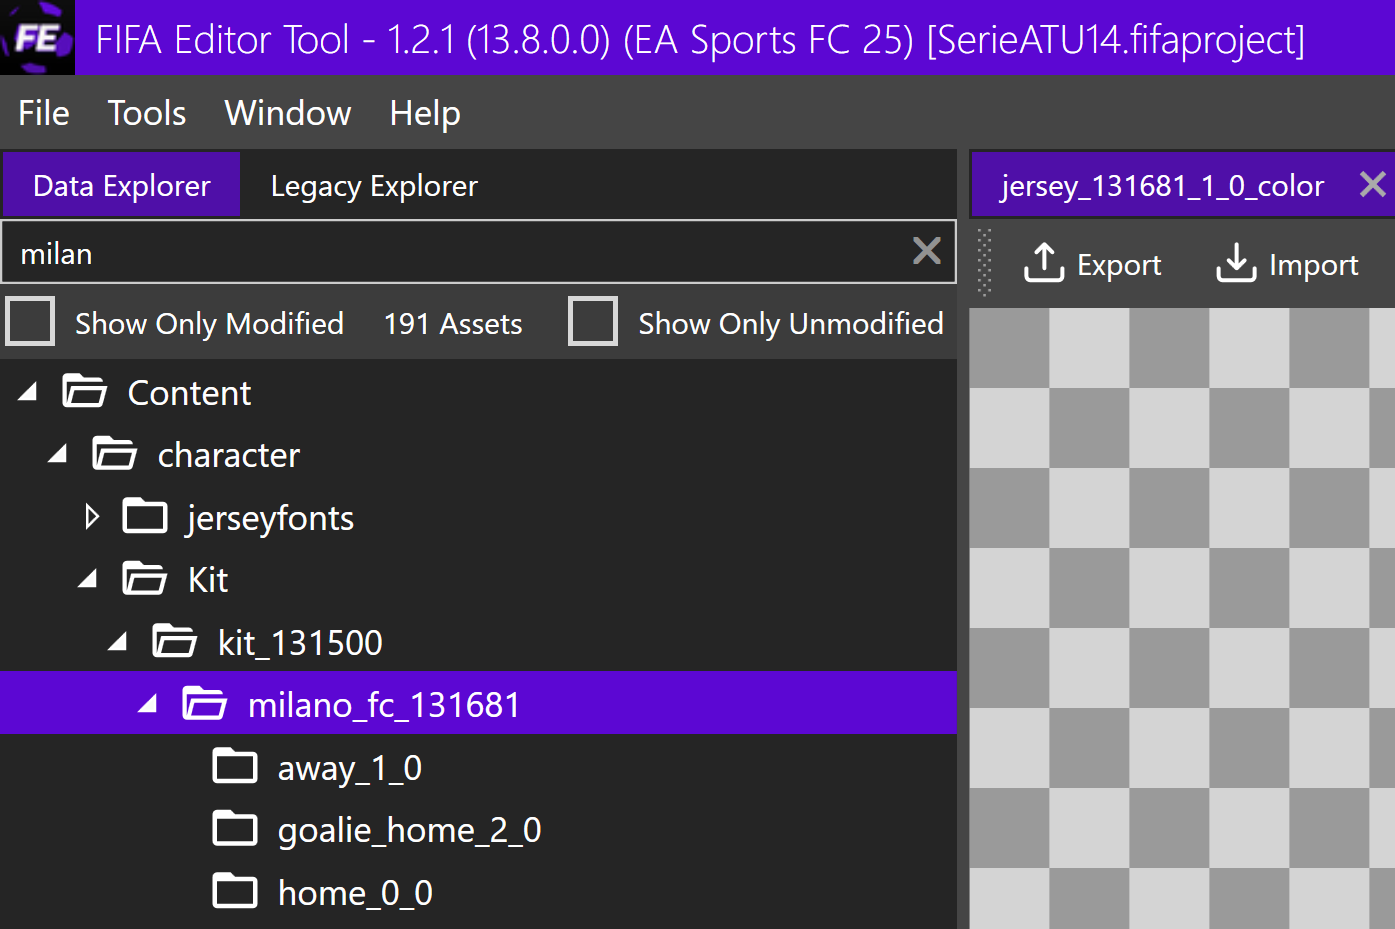Close the jersey_131681_1_0_color tab
This screenshot has width=1395, height=929.
1373,184
